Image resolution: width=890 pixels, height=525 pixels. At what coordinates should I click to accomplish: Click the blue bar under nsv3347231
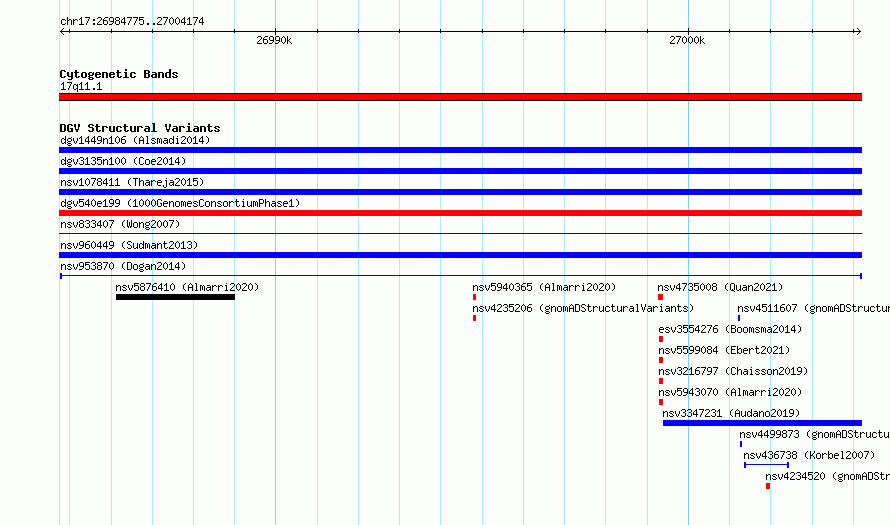pyautogui.click(x=762, y=423)
